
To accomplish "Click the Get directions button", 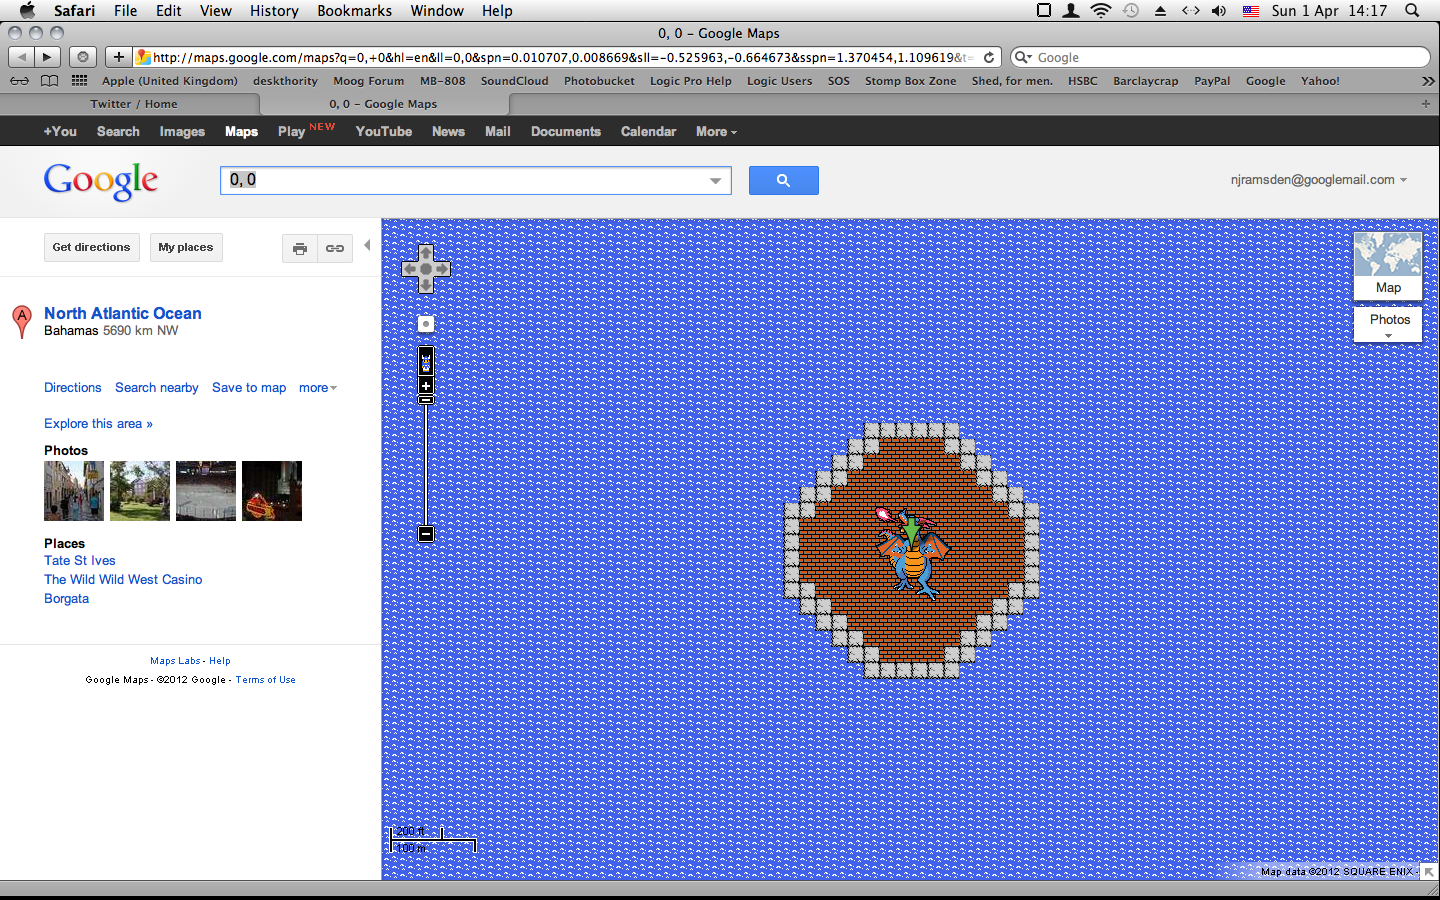I will pos(91,248).
